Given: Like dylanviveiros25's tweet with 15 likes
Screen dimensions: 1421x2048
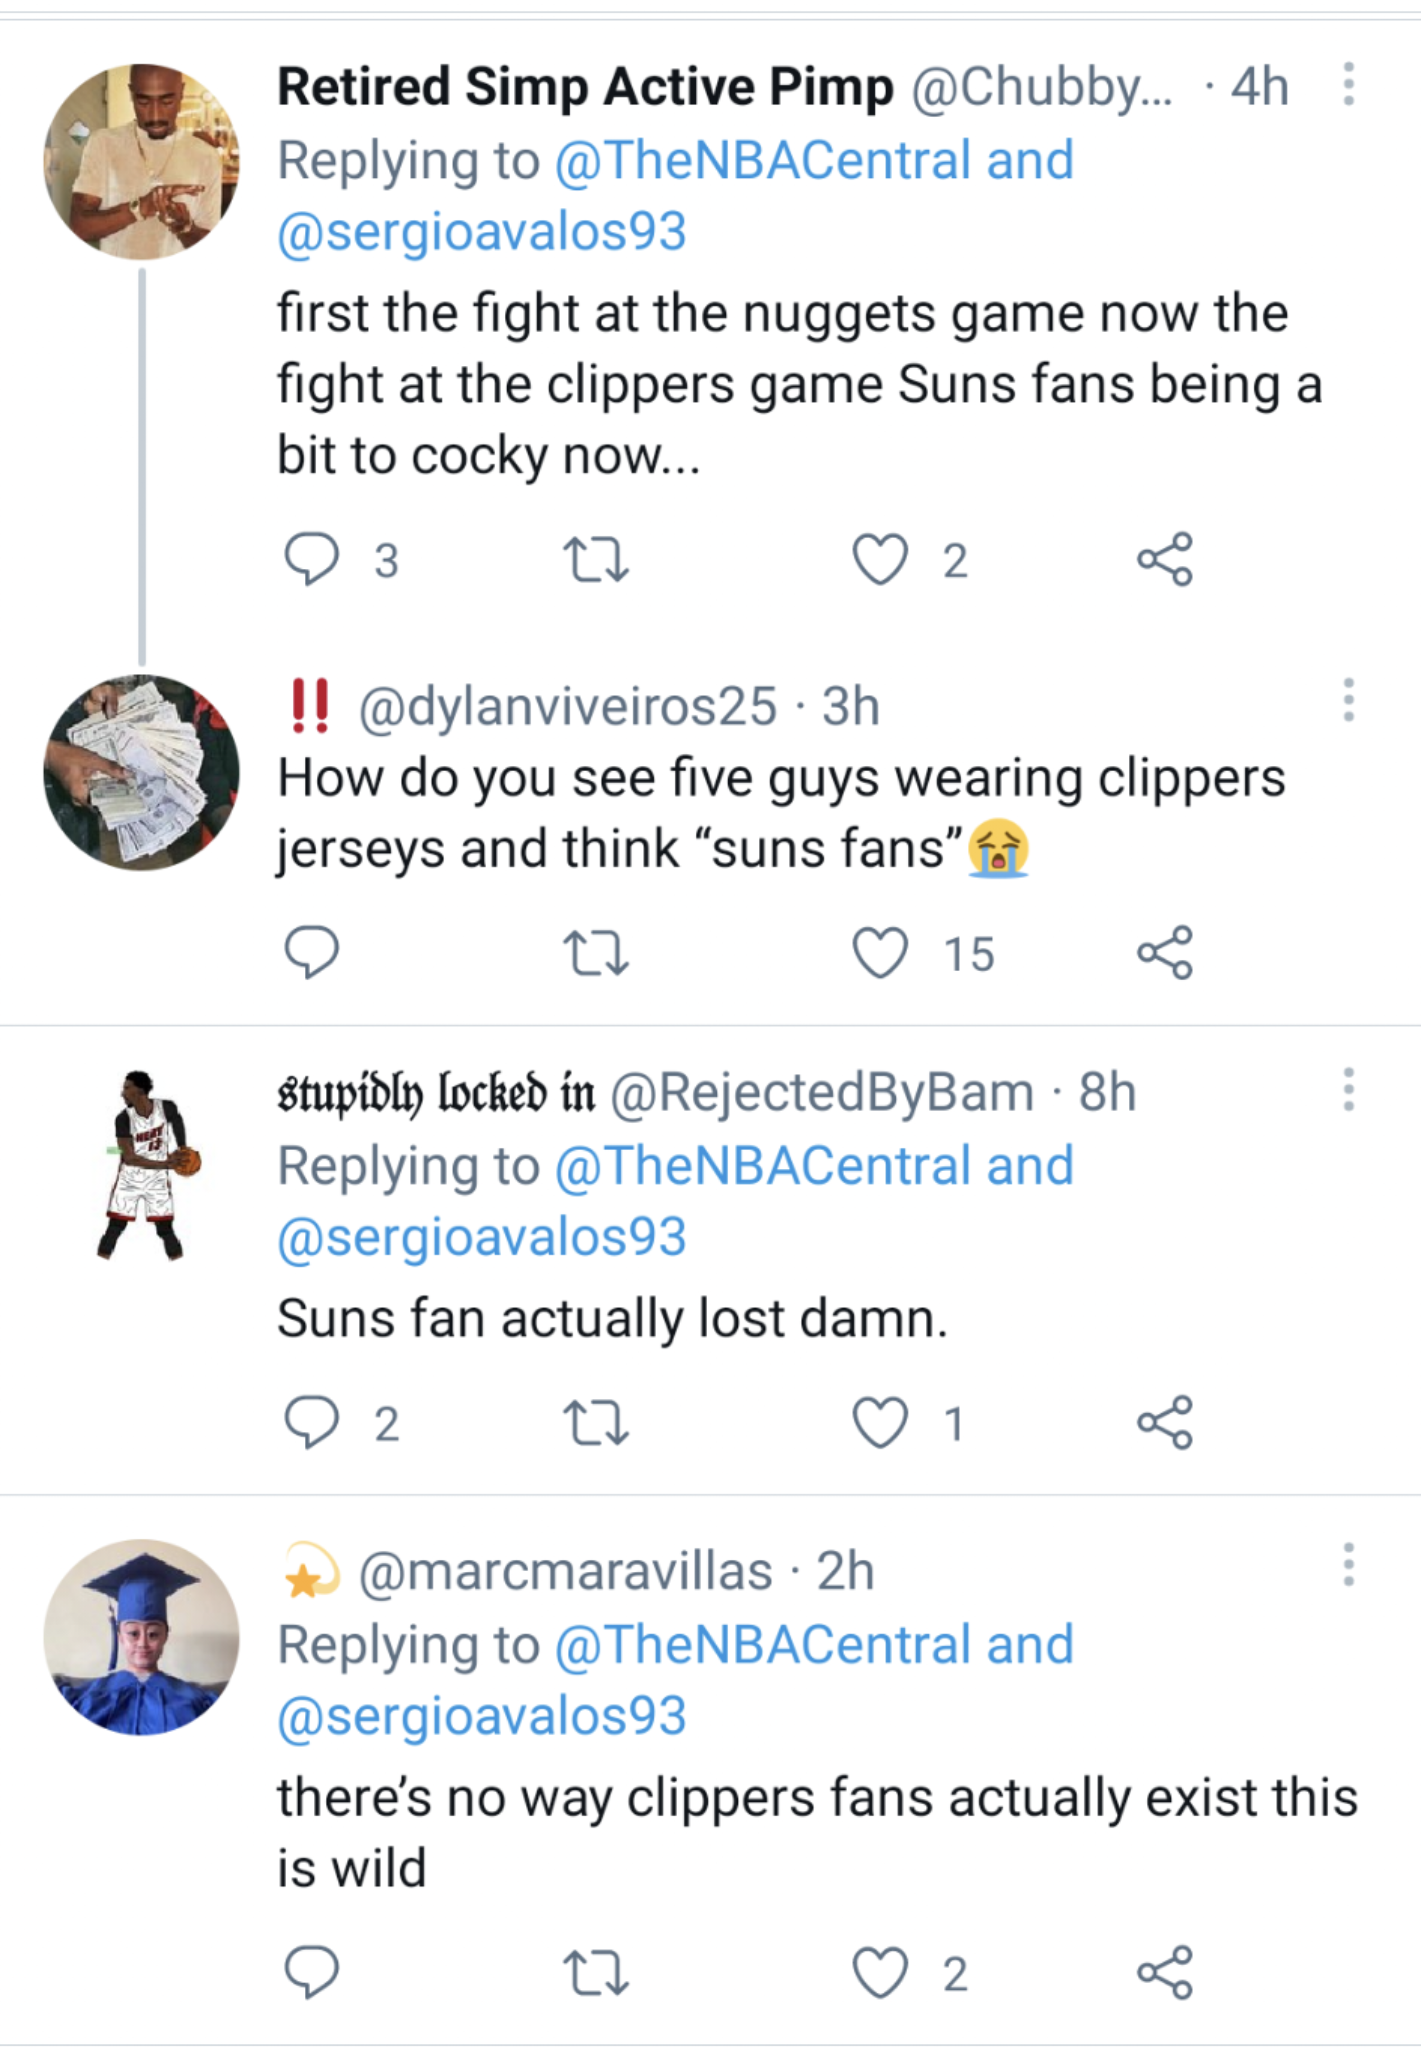Looking at the screenshot, I should pyautogui.click(x=880, y=952).
